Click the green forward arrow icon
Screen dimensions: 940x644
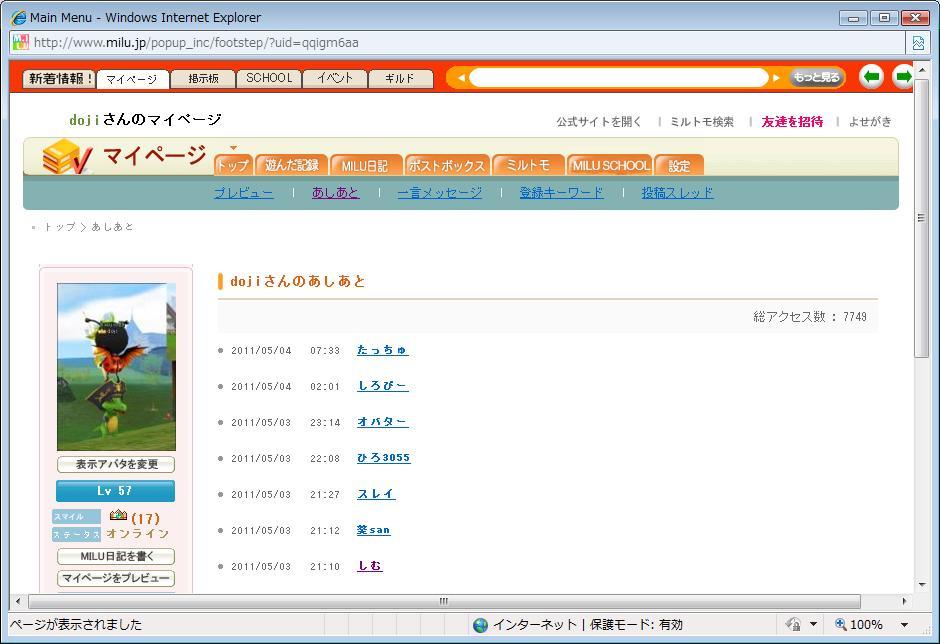point(903,77)
